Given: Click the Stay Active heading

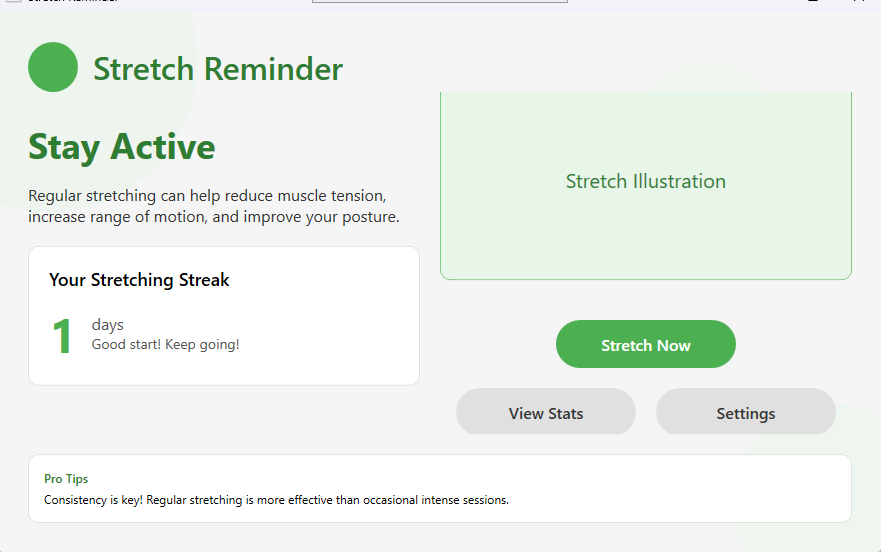Looking at the screenshot, I should (x=121, y=148).
